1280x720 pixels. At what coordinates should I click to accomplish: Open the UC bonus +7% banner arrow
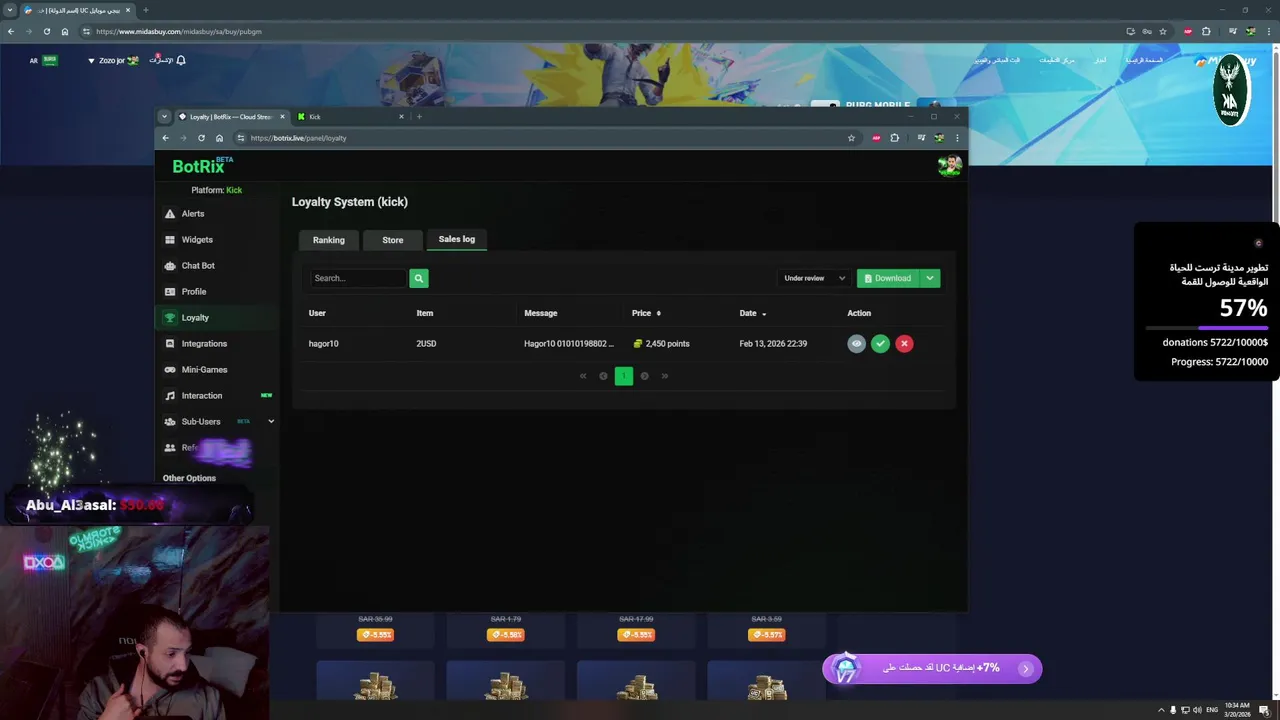click(x=1025, y=669)
